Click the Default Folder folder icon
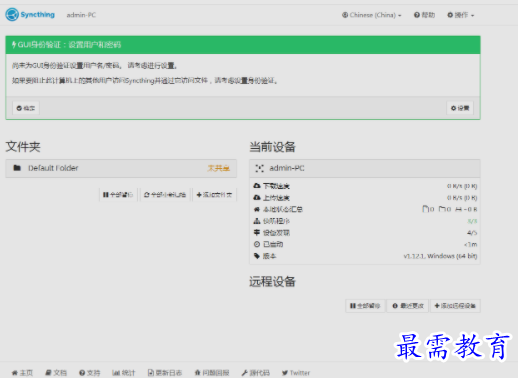Screen dimensions: 518x378 click(17, 168)
